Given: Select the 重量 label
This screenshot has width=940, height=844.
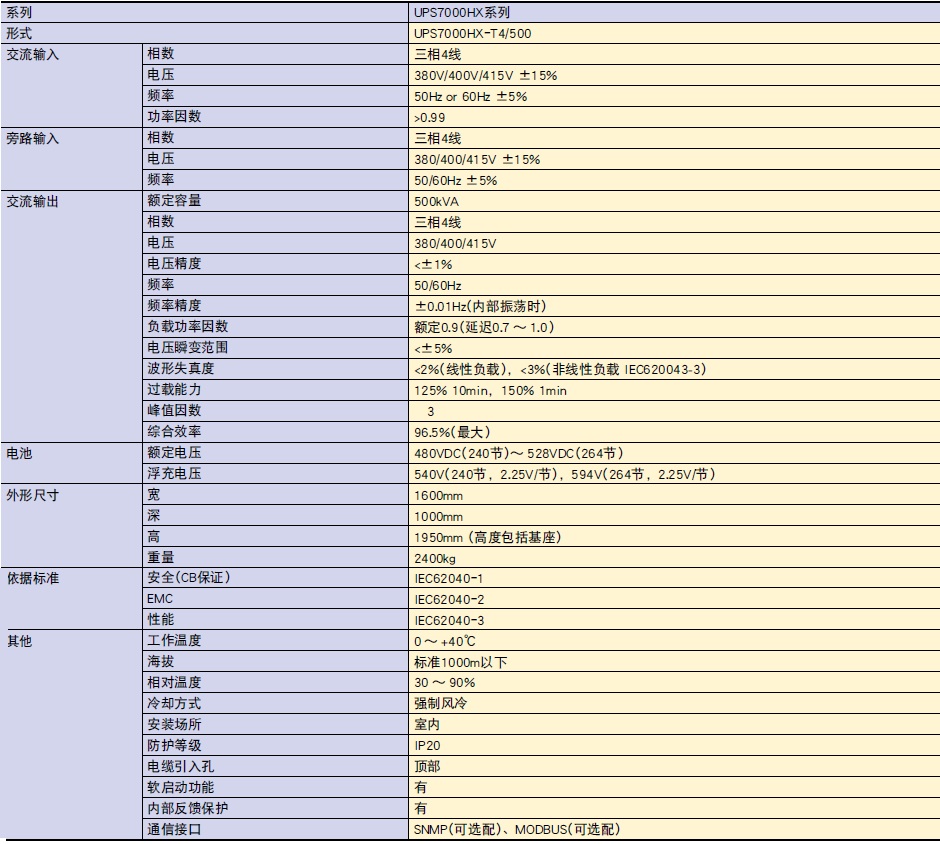Looking at the screenshot, I should tap(161, 557).
